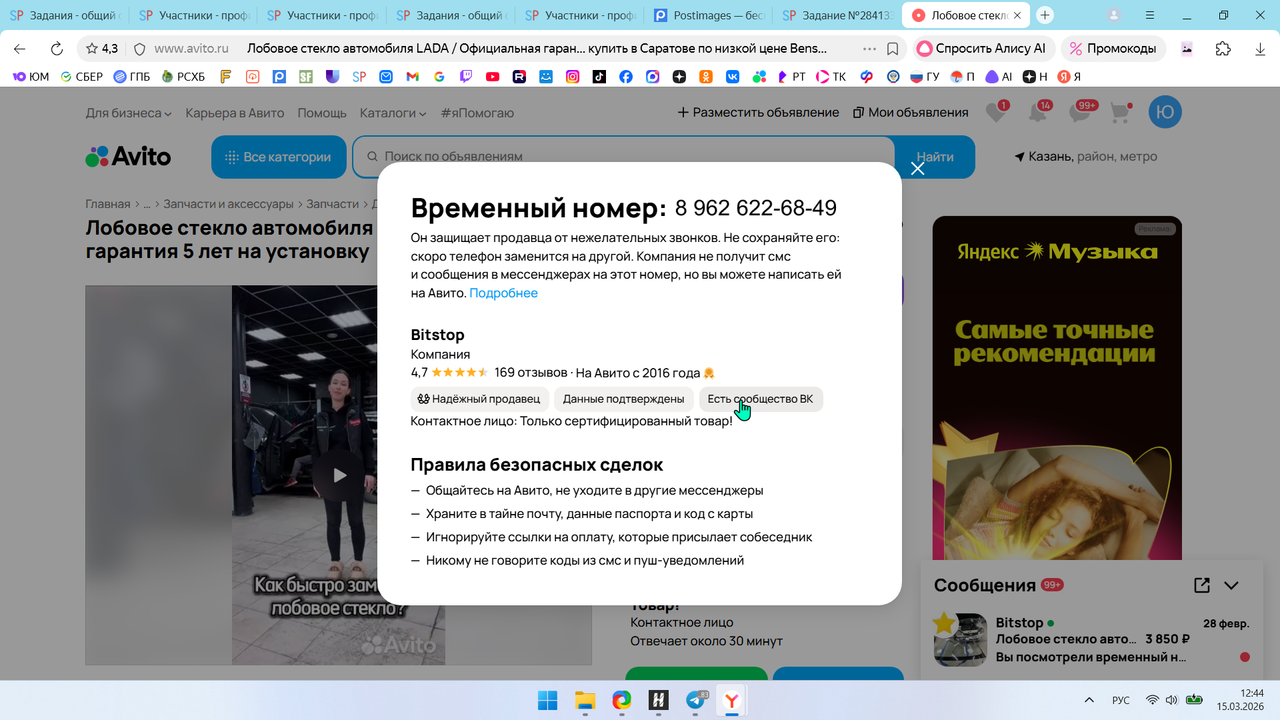Open Gmail bookmark icon
Image resolution: width=1280 pixels, height=720 pixels.
(411, 75)
